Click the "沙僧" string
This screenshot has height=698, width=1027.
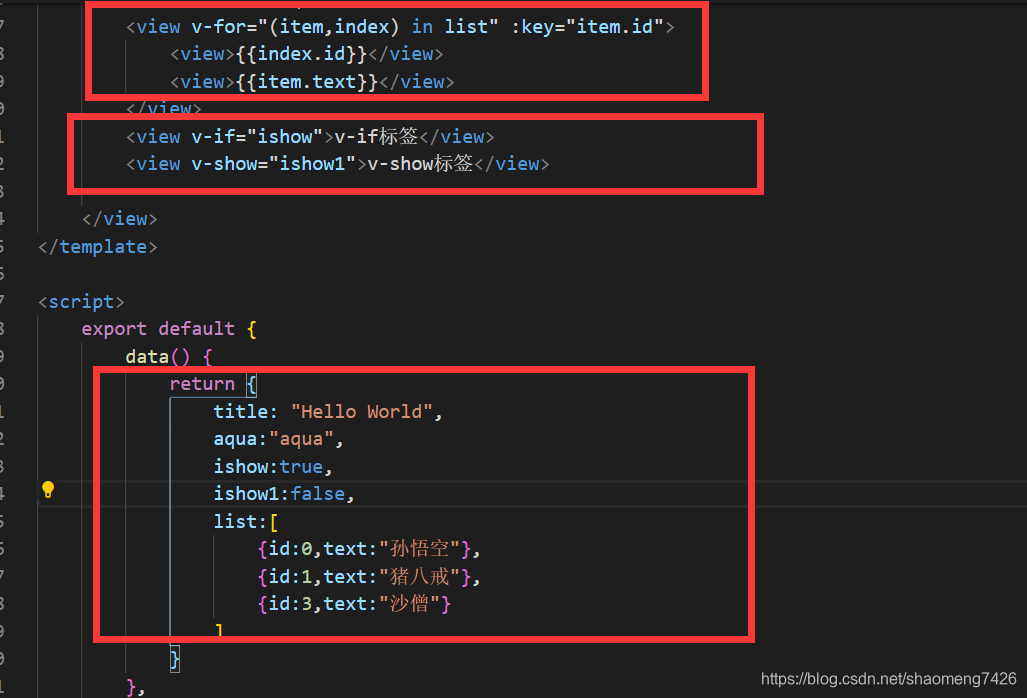409,603
